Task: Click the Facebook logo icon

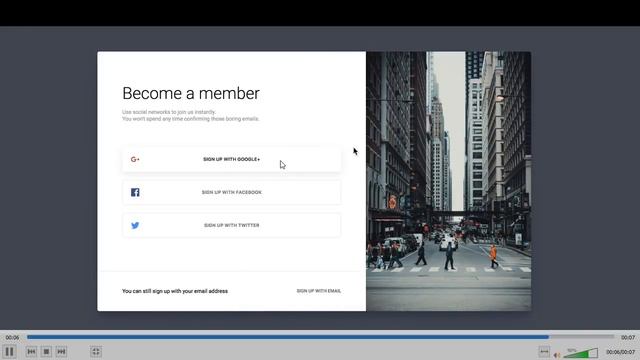Action: pyautogui.click(x=135, y=192)
